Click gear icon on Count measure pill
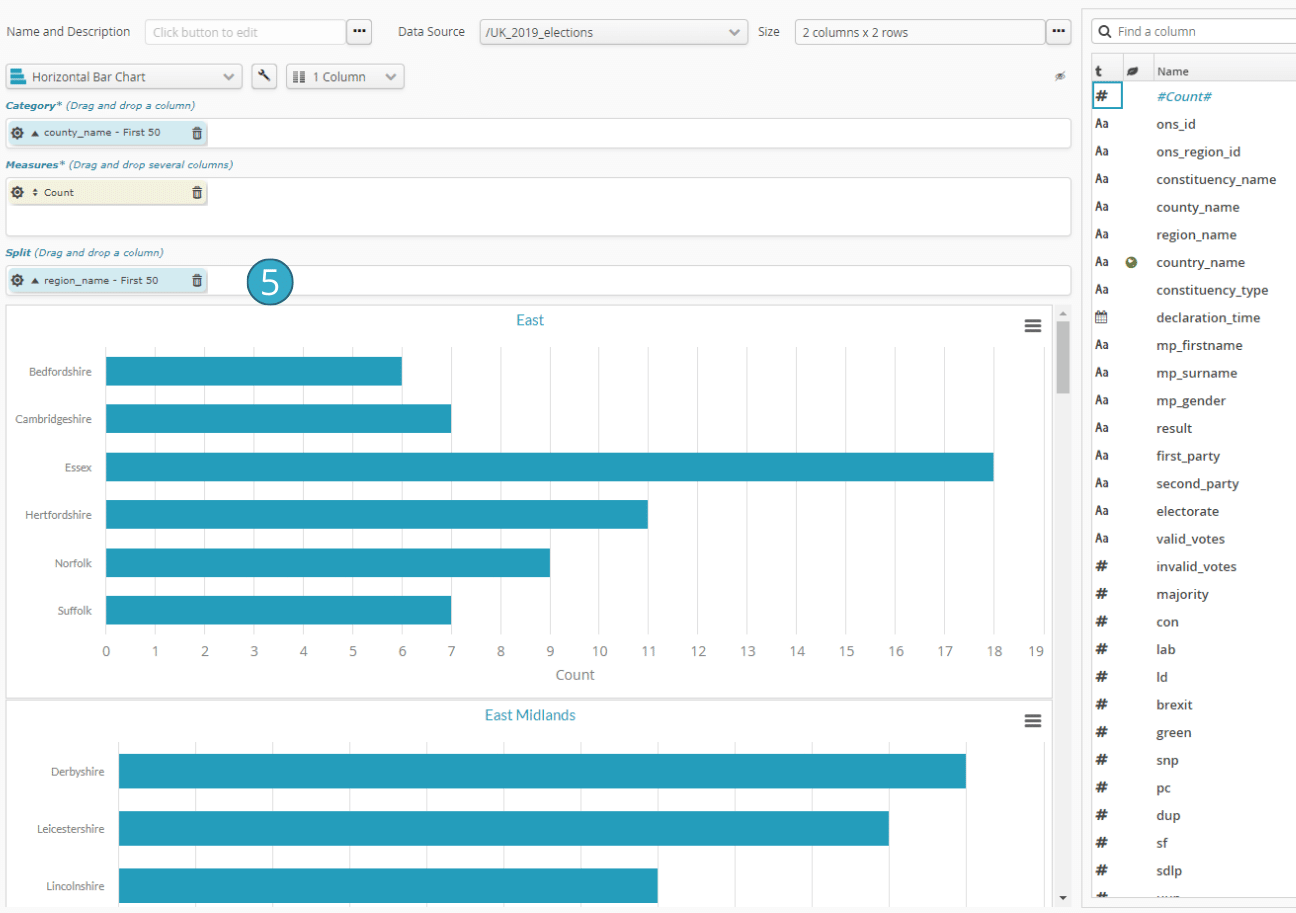This screenshot has height=913, width=1296. coord(17,192)
